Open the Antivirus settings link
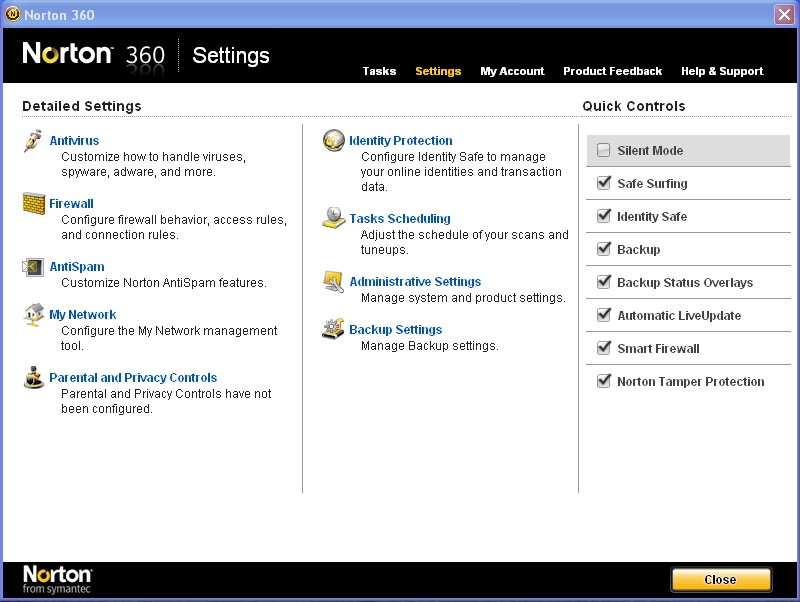 pos(74,141)
